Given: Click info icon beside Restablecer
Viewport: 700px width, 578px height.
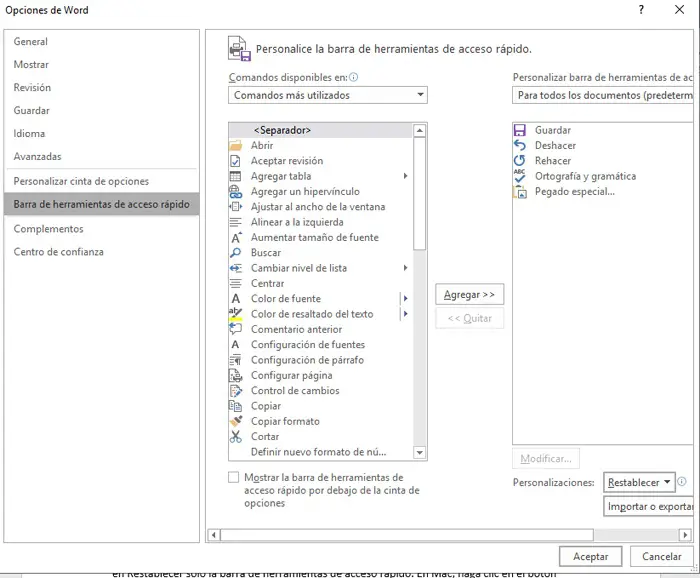Looking at the screenshot, I should [682, 482].
